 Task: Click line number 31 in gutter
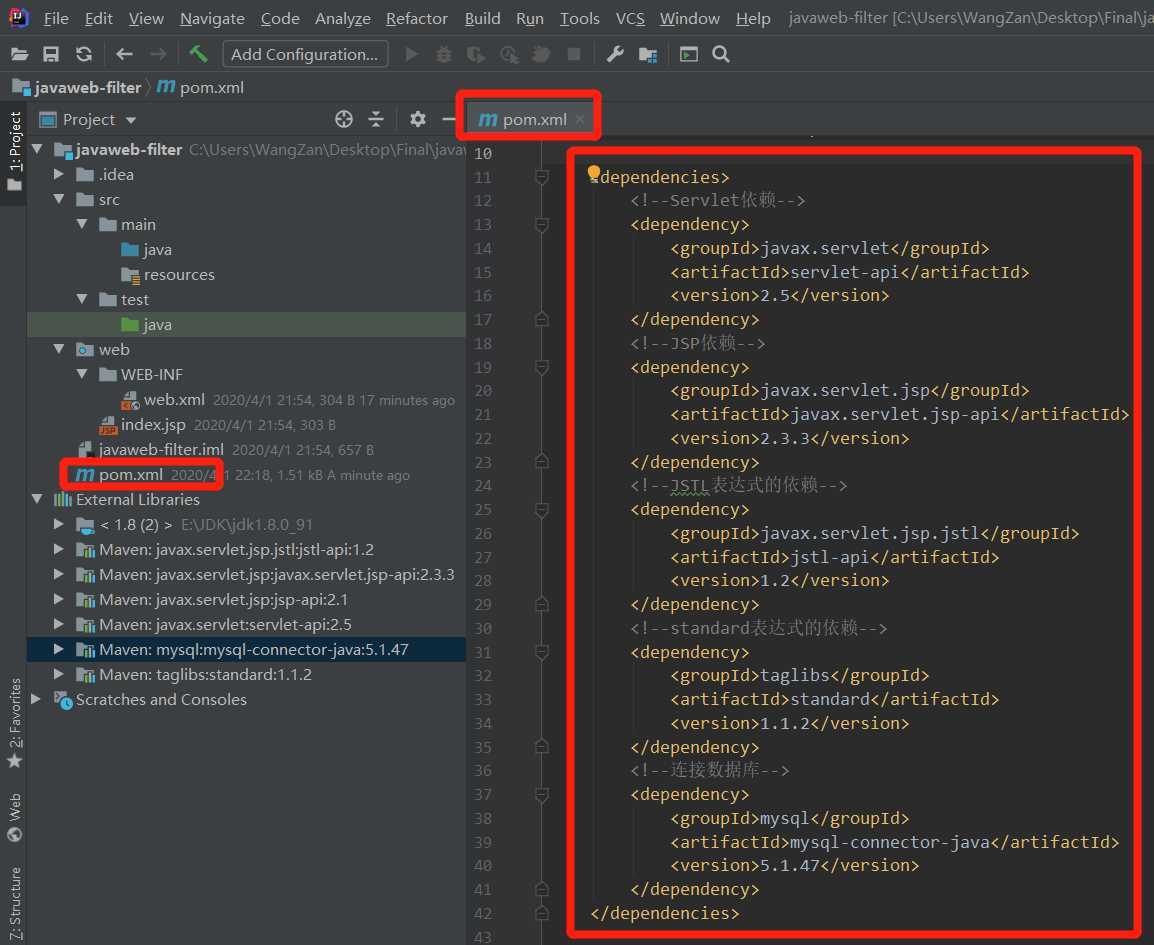point(483,652)
